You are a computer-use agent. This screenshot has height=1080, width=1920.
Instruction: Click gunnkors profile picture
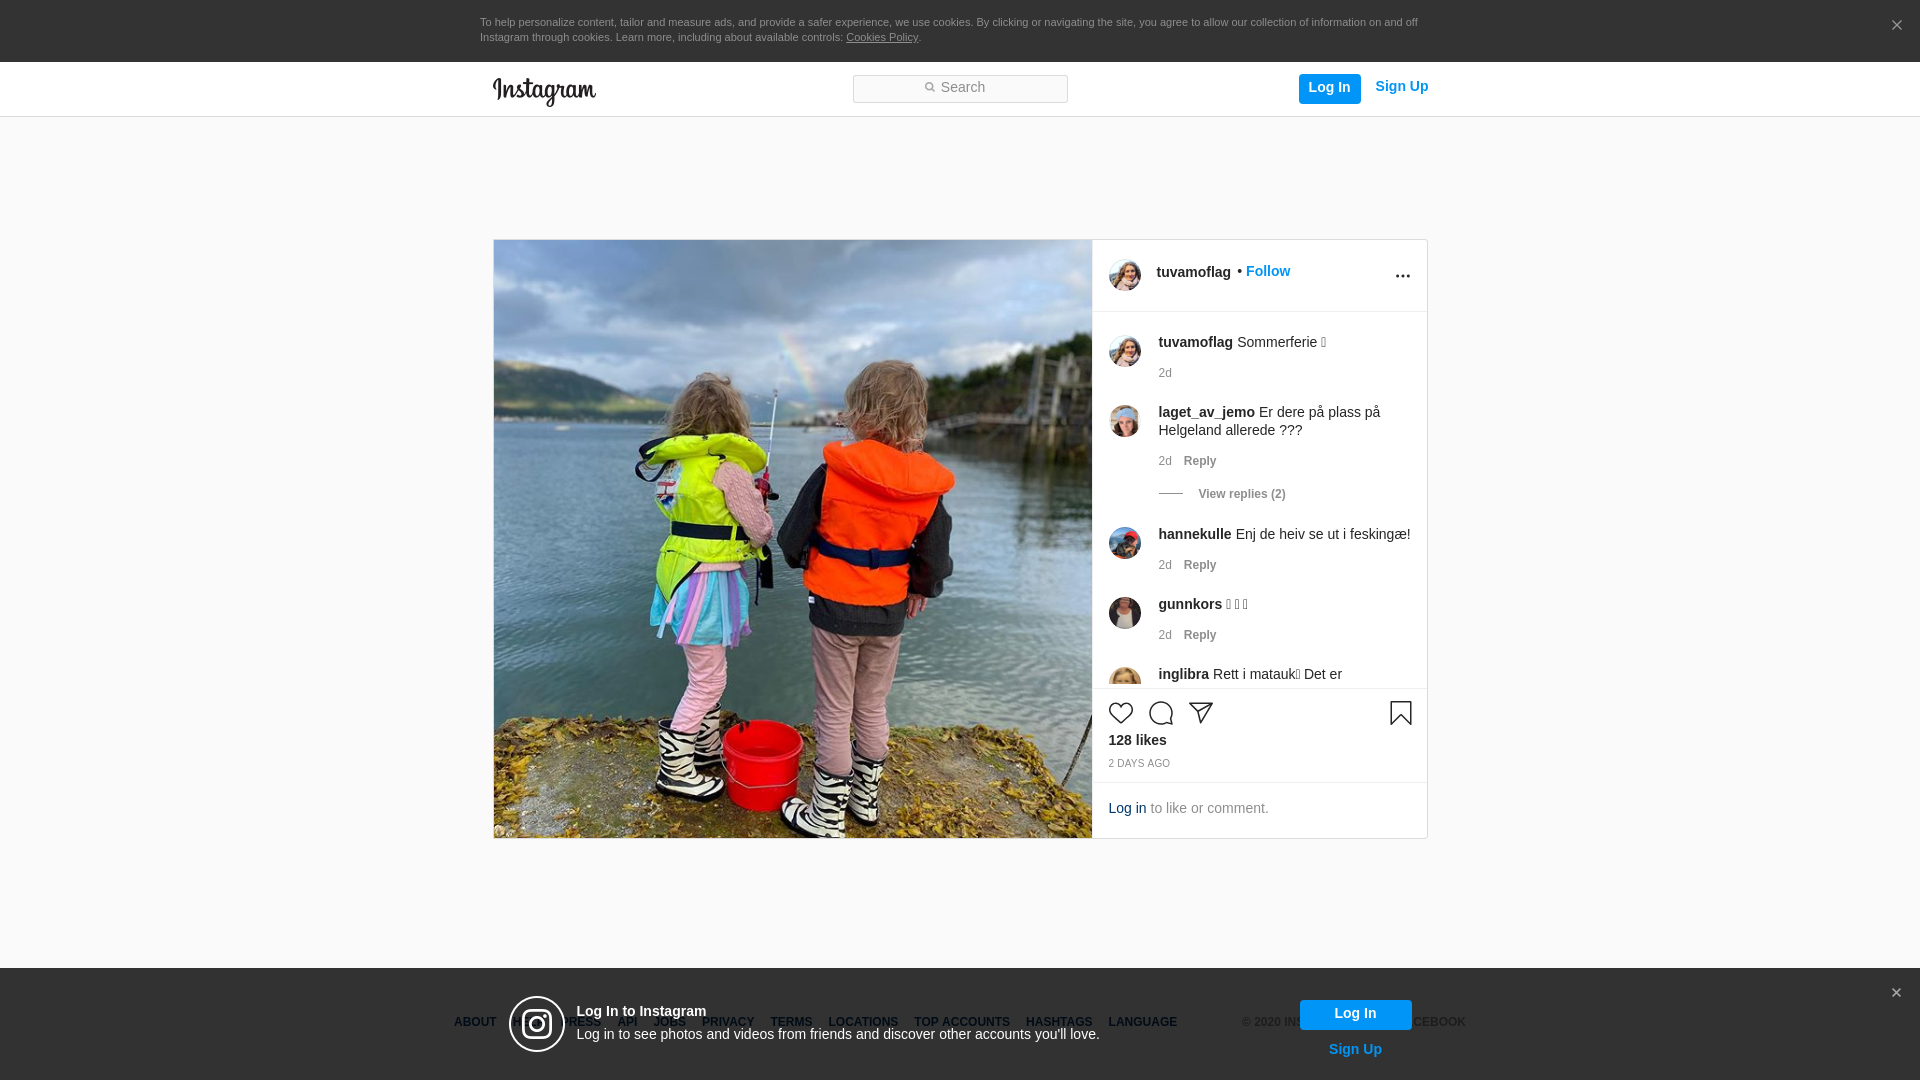[1125, 613]
